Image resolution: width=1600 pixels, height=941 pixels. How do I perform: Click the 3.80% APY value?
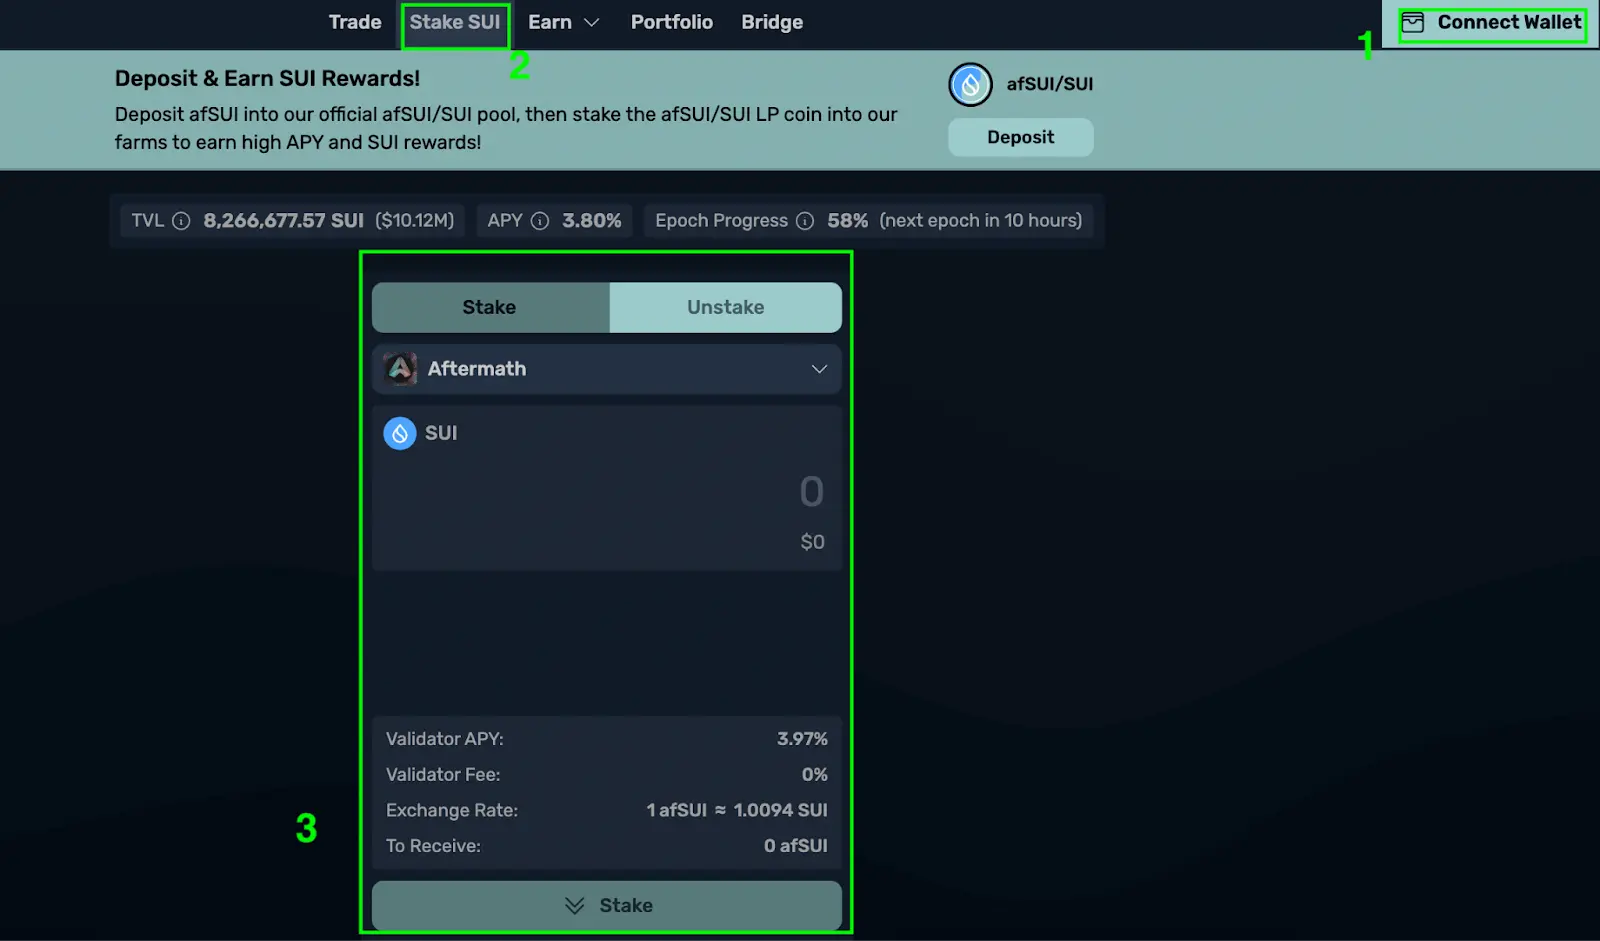click(592, 221)
